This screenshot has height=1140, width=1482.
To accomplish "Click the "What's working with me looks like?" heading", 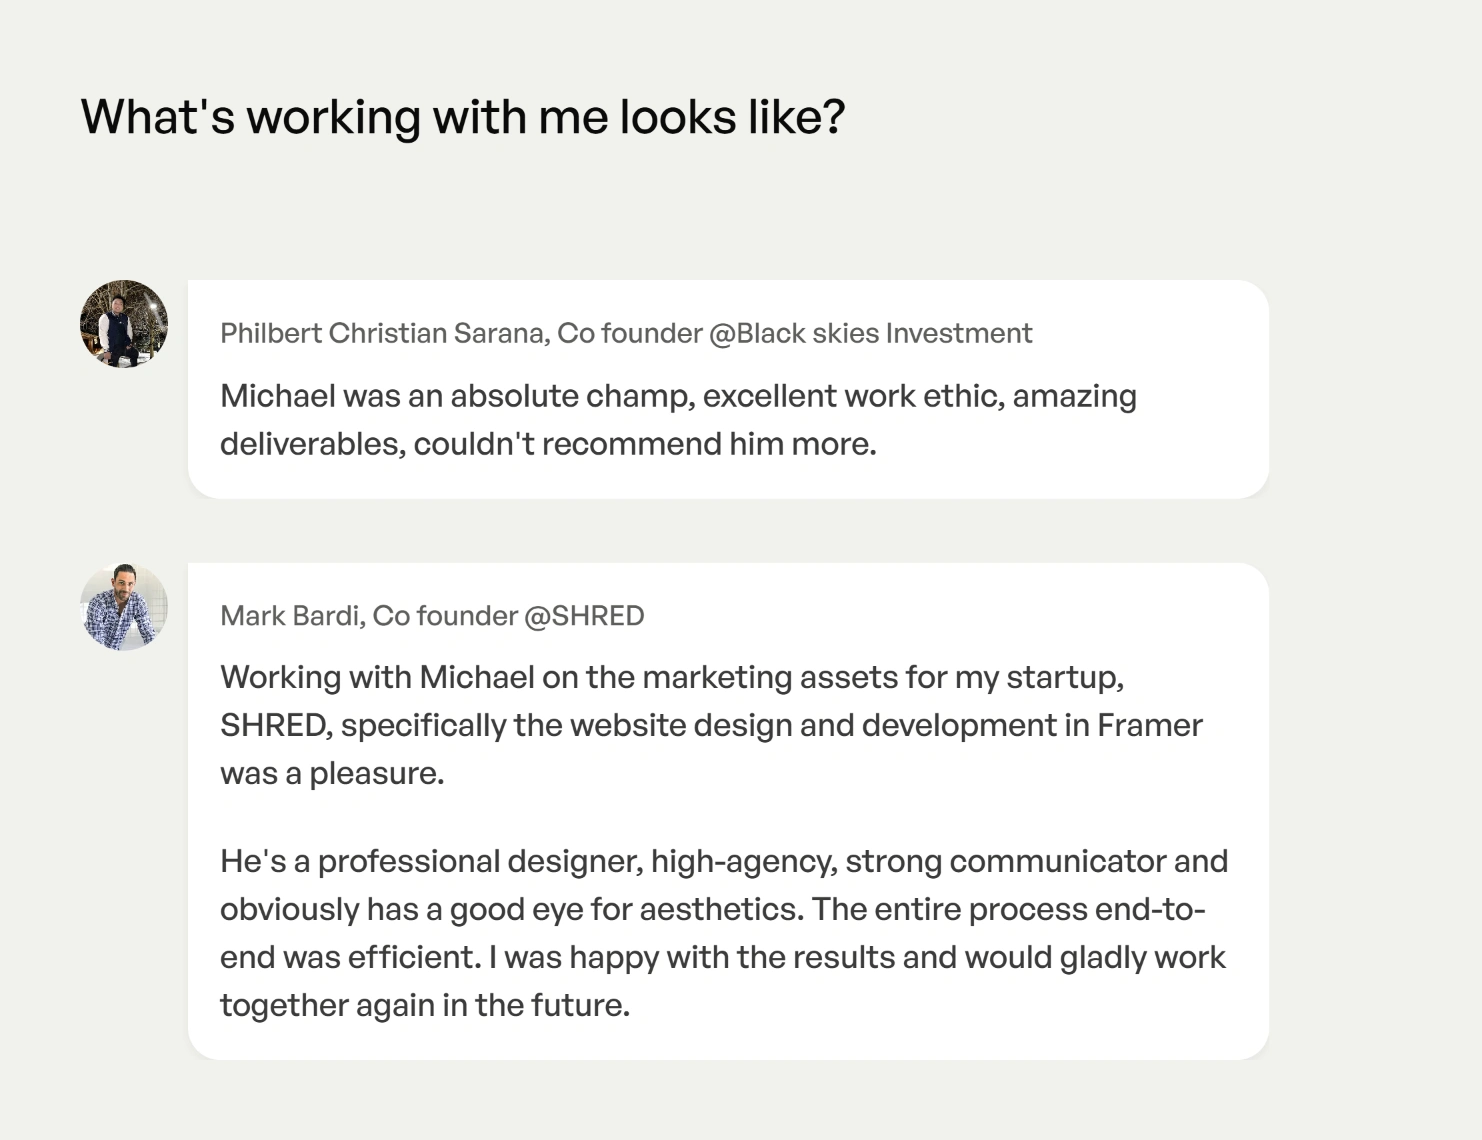I will click(x=463, y=117).
